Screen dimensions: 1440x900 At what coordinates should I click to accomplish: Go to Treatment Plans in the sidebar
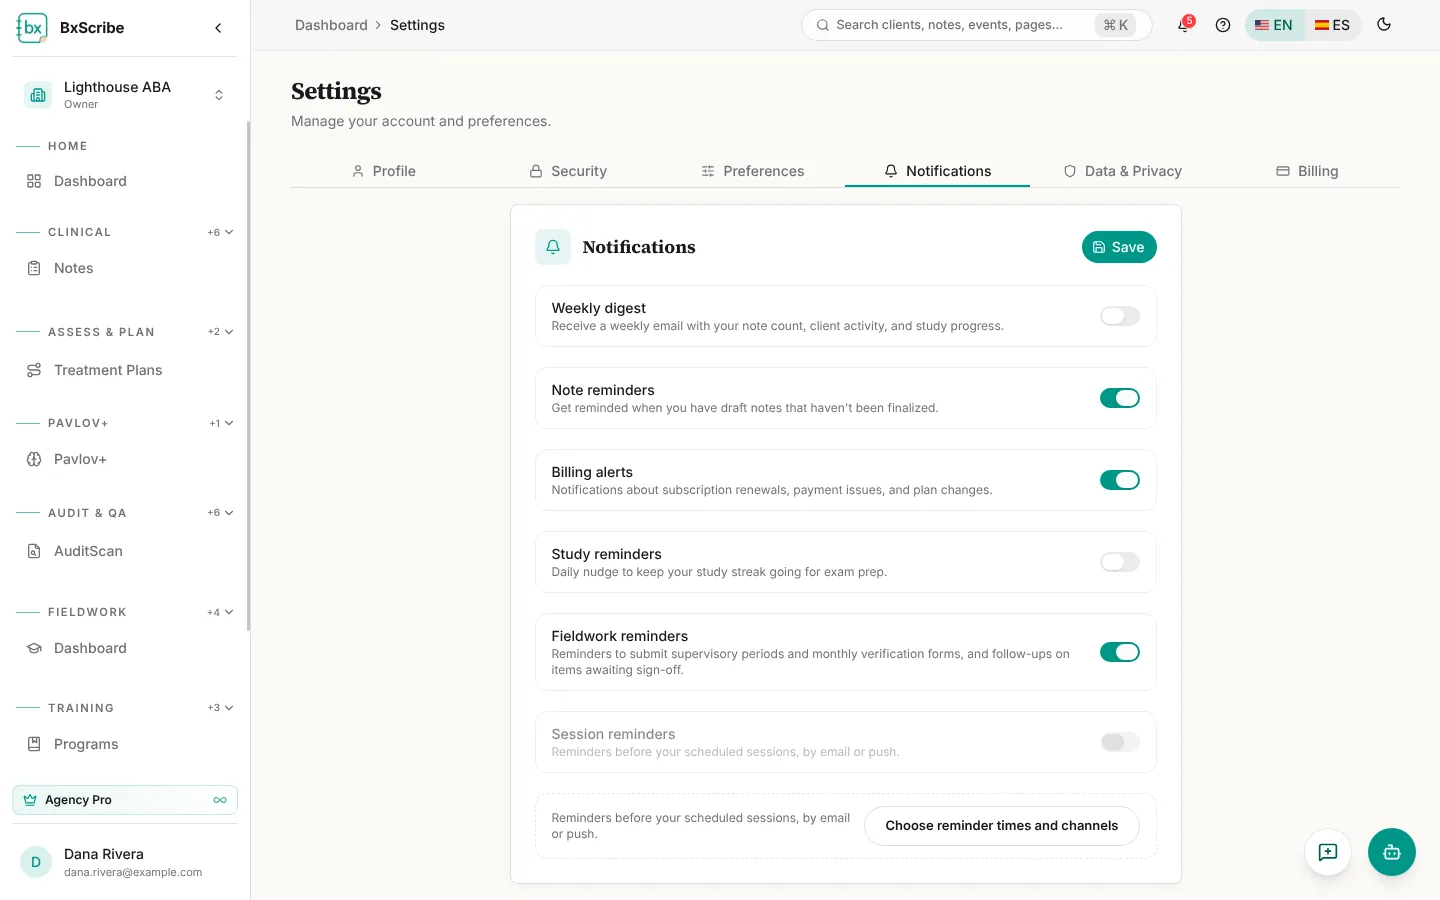[125, 370]
